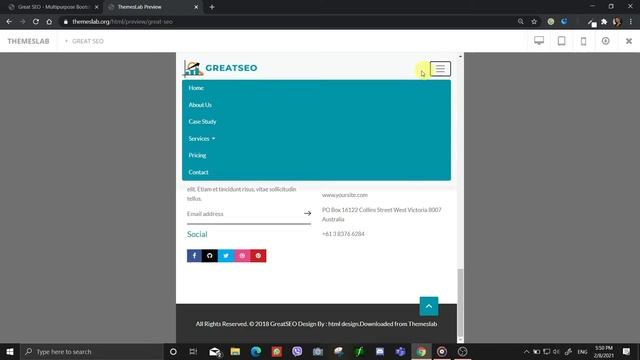Open a new browser tab
Screen dimensions: 640x360
tap(212, 7)
